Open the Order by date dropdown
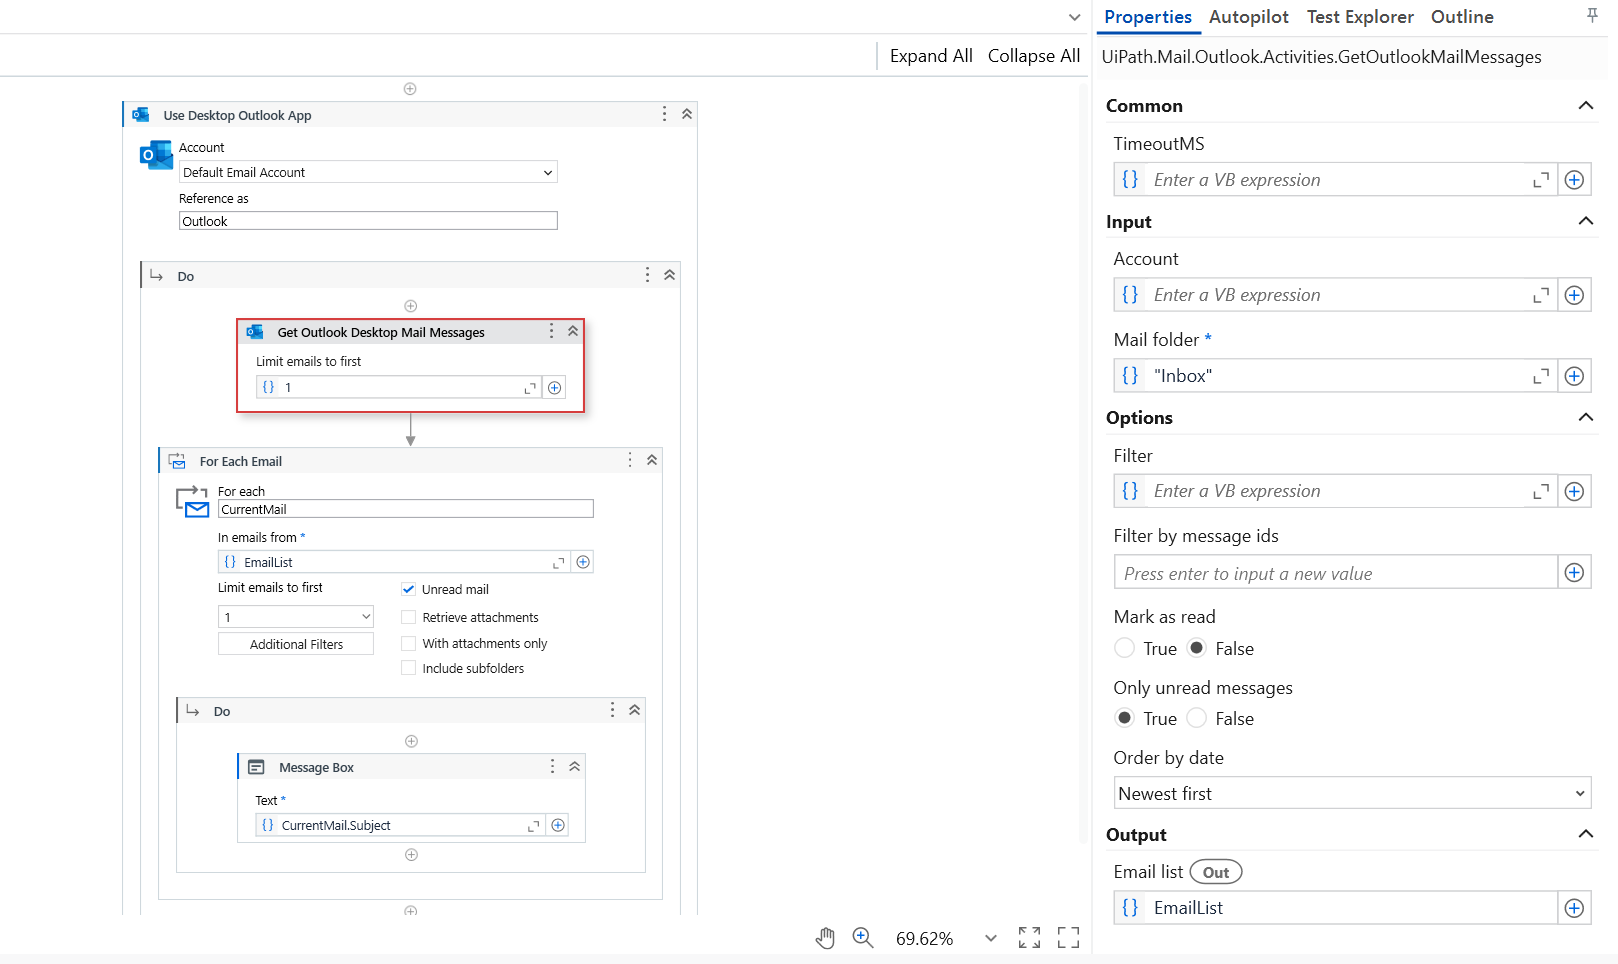Screen dimensions: 1618x964 [1352, 793]
